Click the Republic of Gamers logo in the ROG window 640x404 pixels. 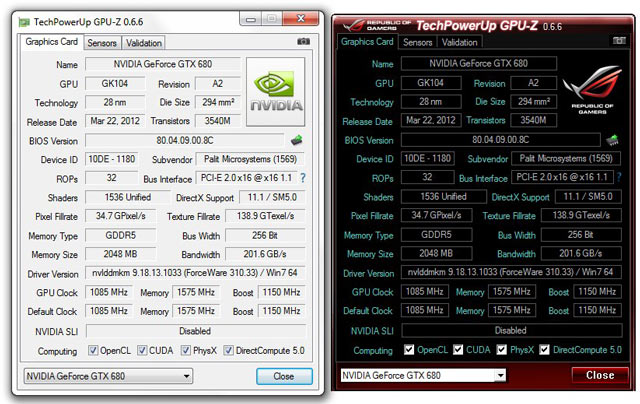coord(592,90)
